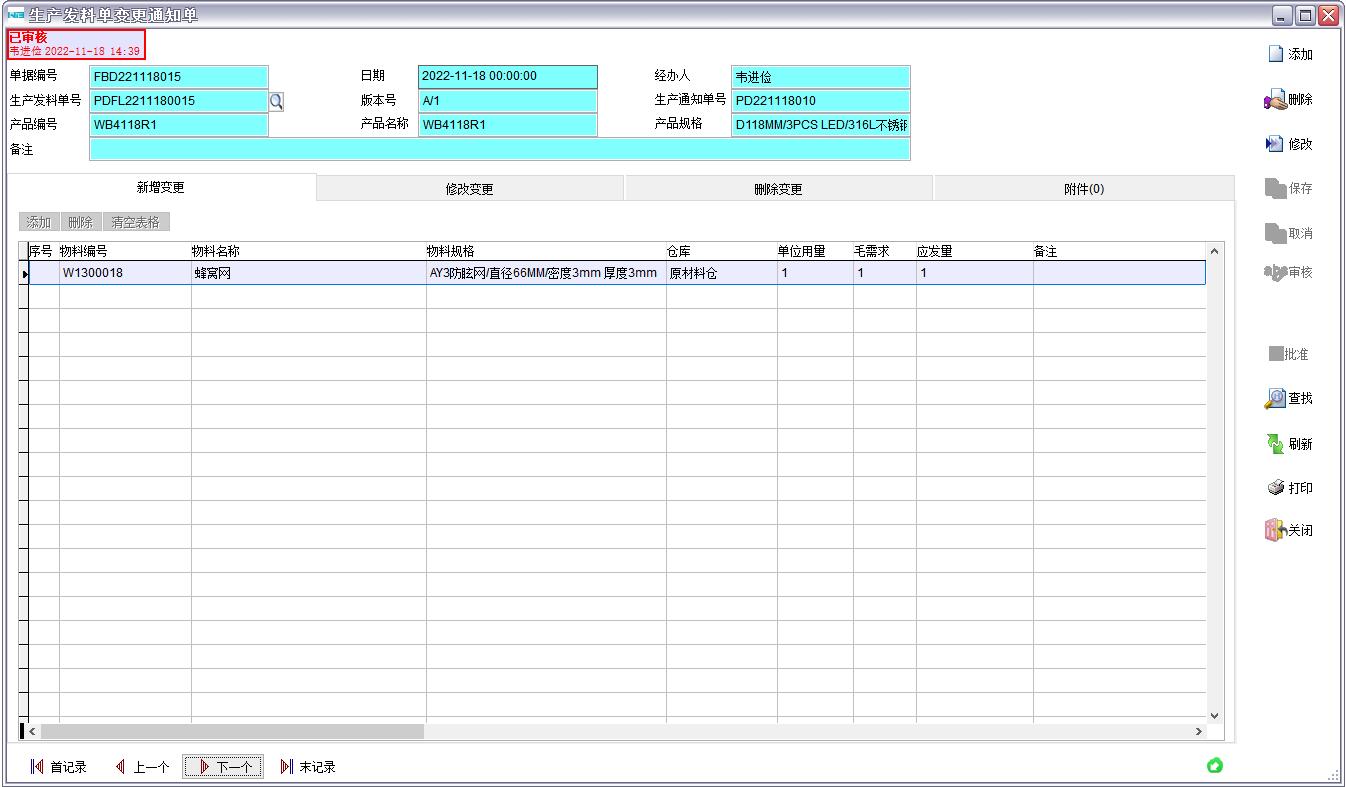Close form using 关闭 icon
Screen dimensions: 1346x787
coord(1275,531)
